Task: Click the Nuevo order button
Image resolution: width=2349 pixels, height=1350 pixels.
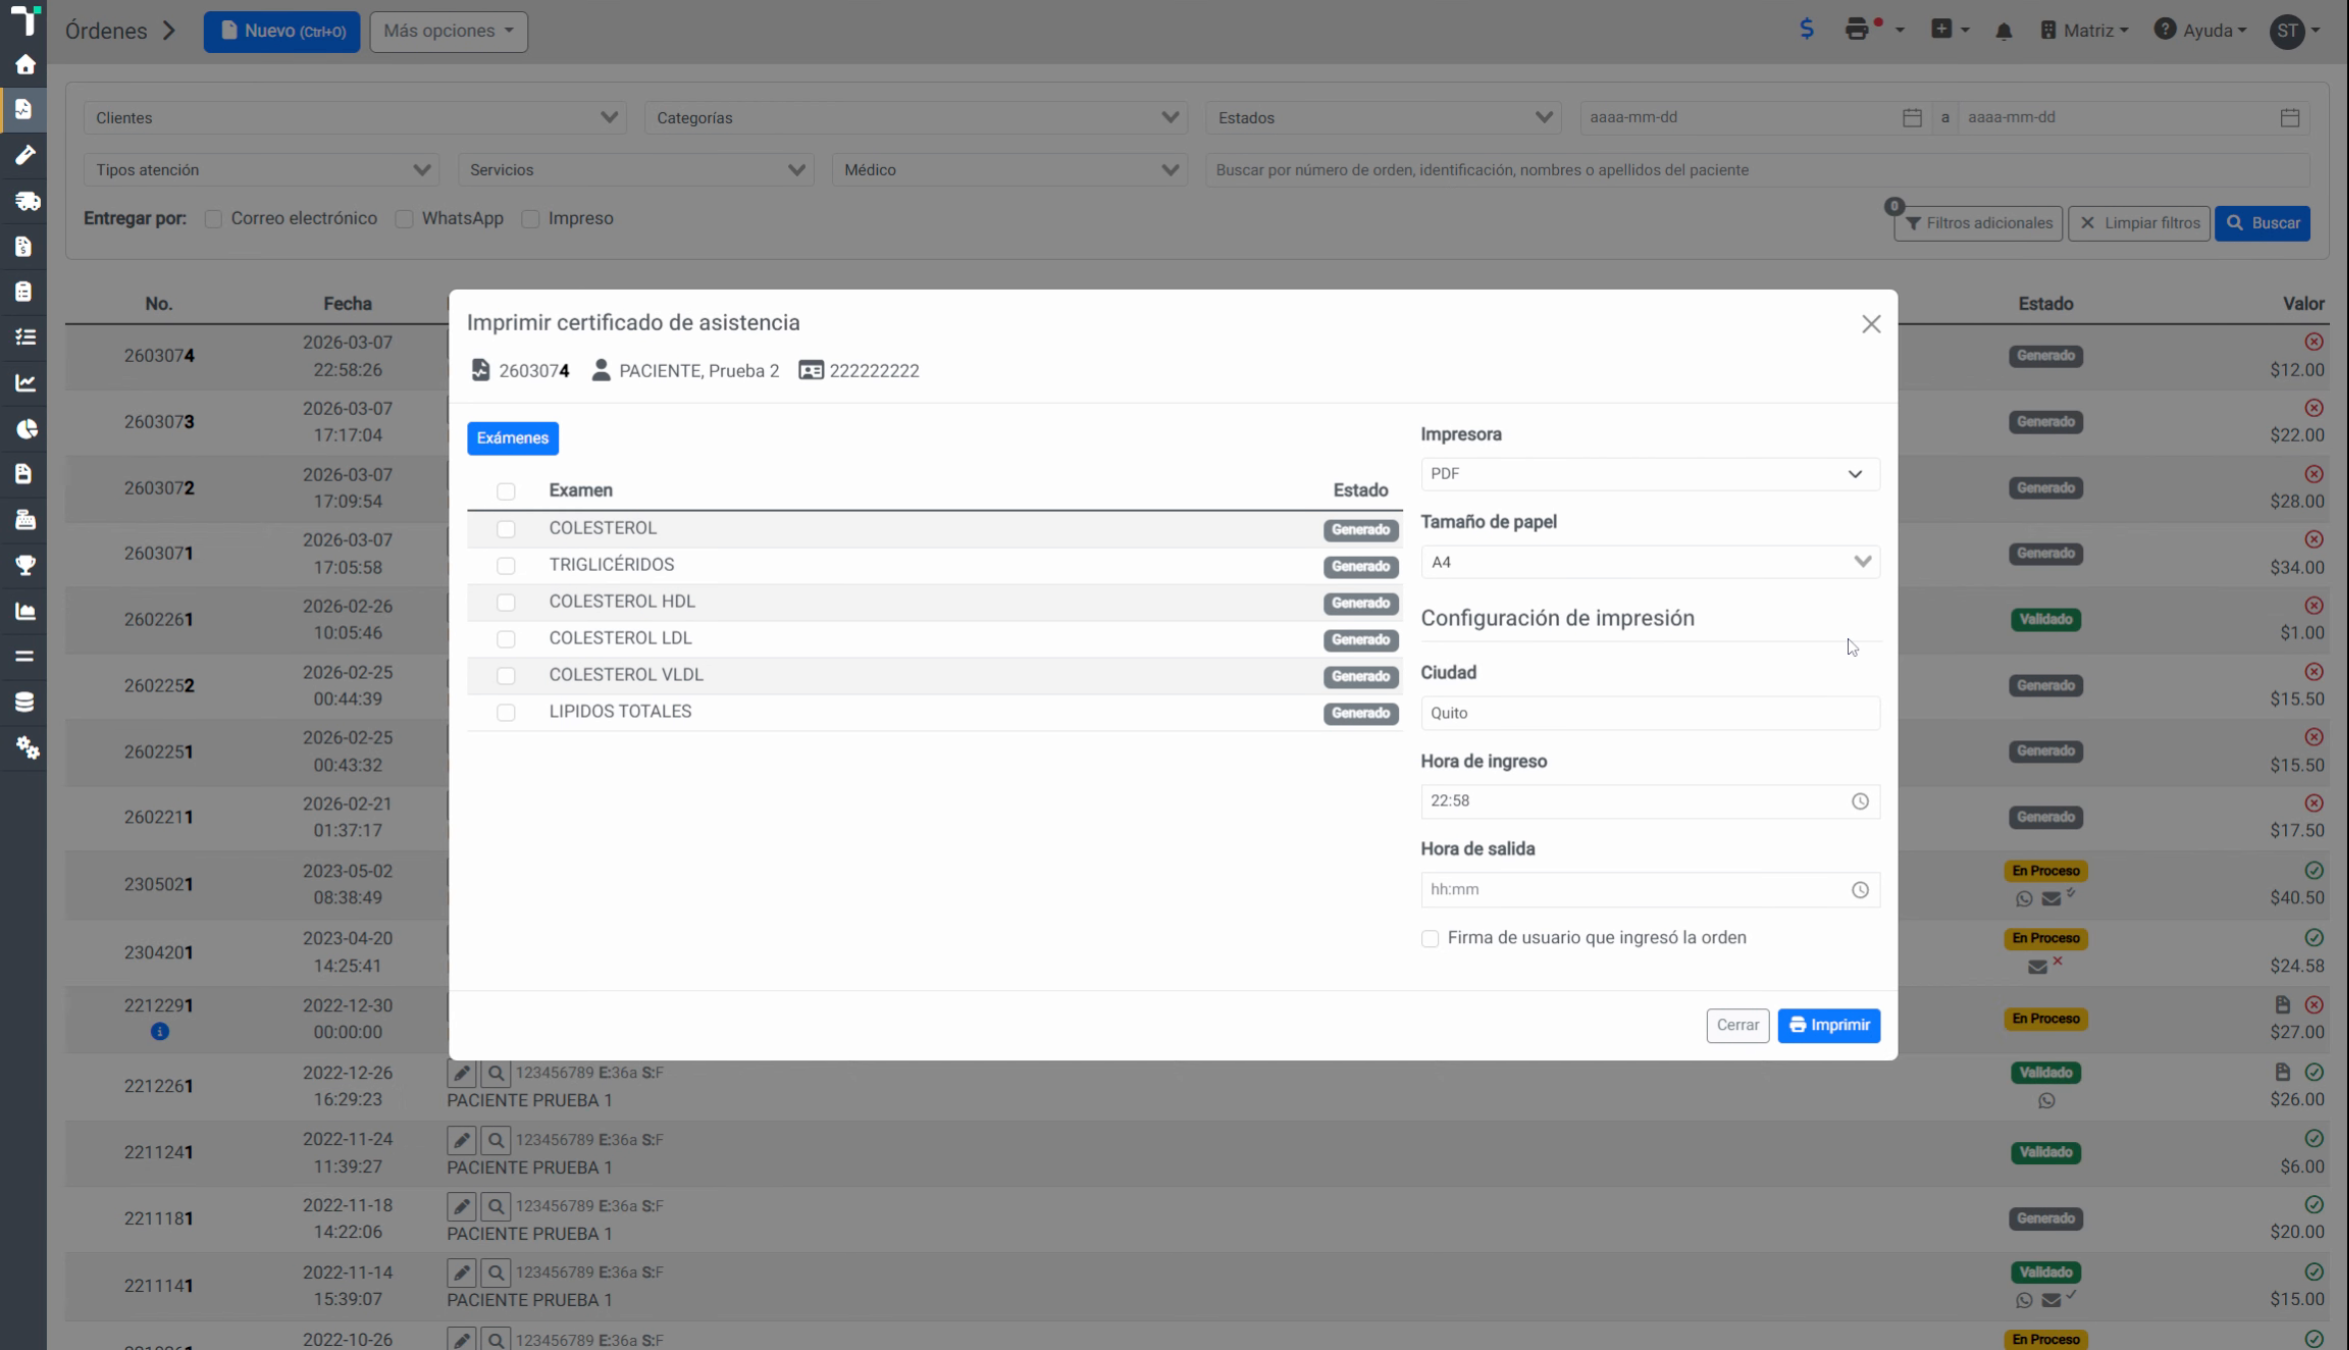Action: pyautogui.click(x=282, y=31)
